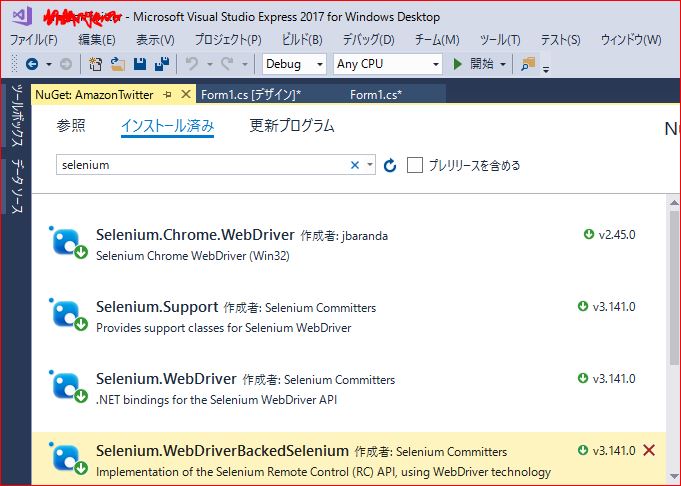Open the デバッグ(D) menu

click(x=368, y=40)
